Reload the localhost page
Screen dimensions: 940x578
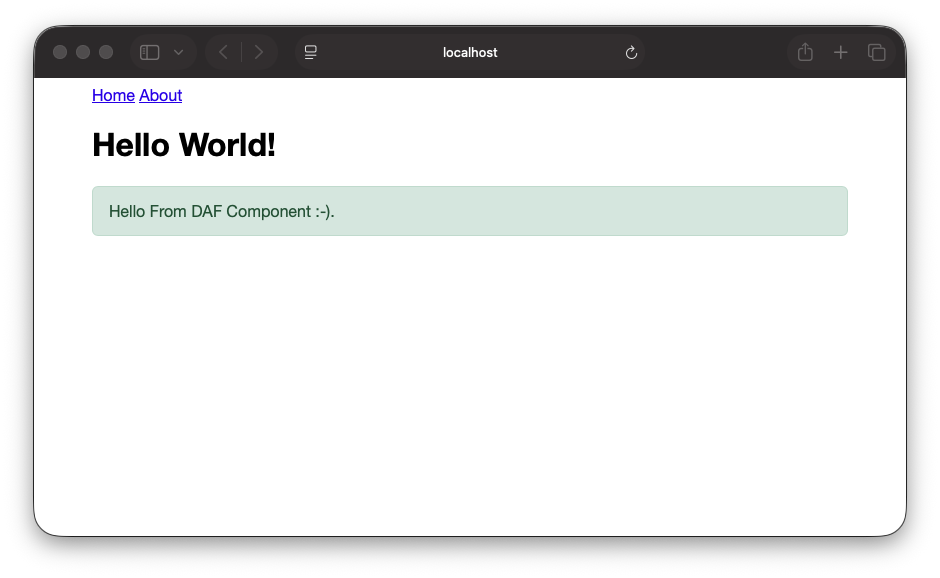click(631, 52)
